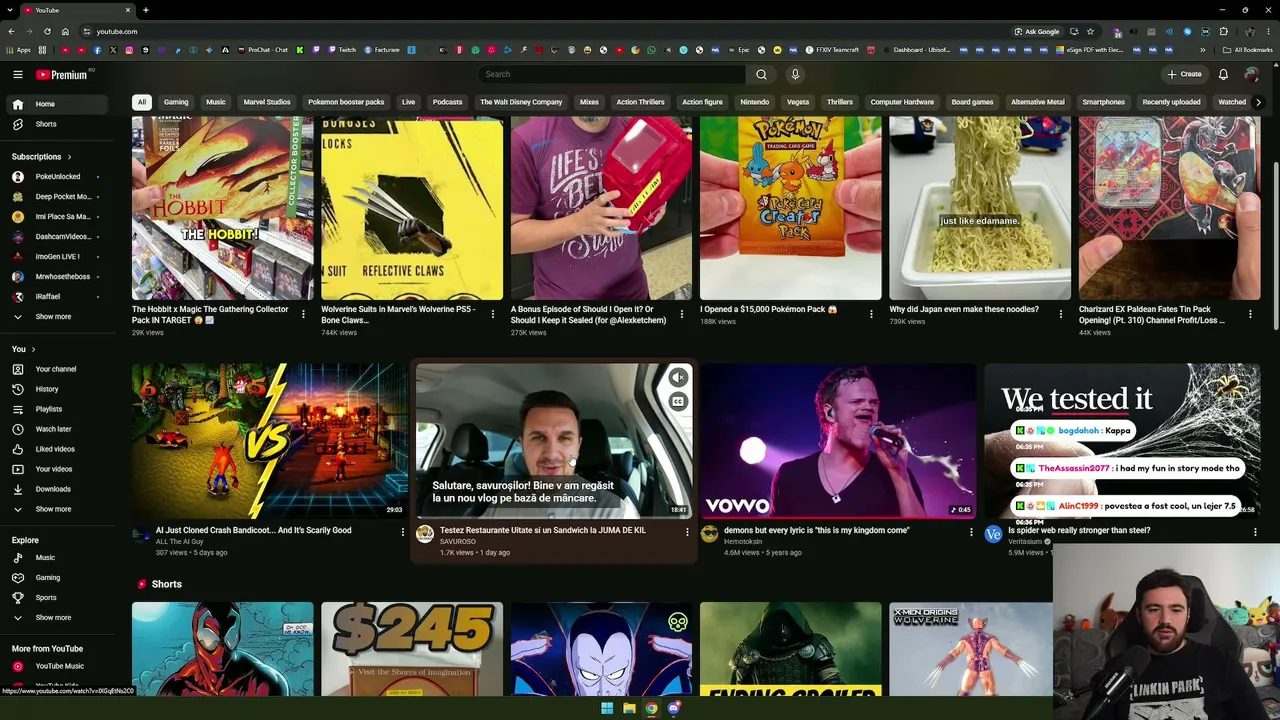Start voice search with the microphone icon

coord(795,74)
